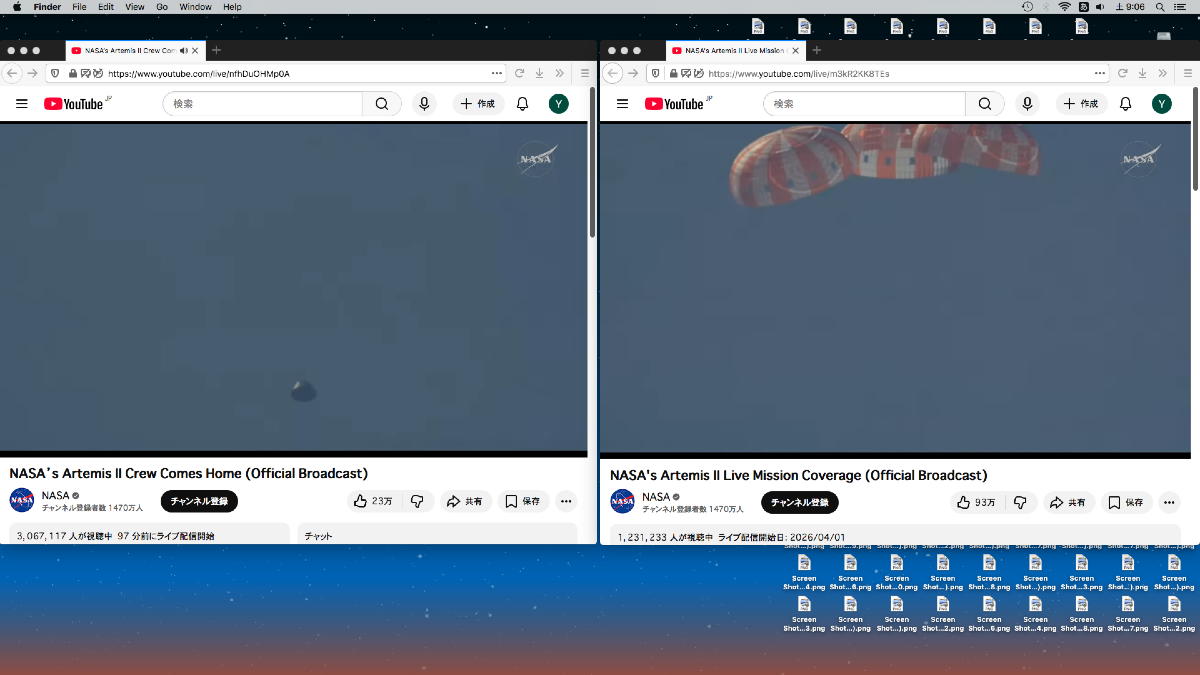
Task: Open Firefox hamburger menu in left window
Action: (x=584, y=73)
